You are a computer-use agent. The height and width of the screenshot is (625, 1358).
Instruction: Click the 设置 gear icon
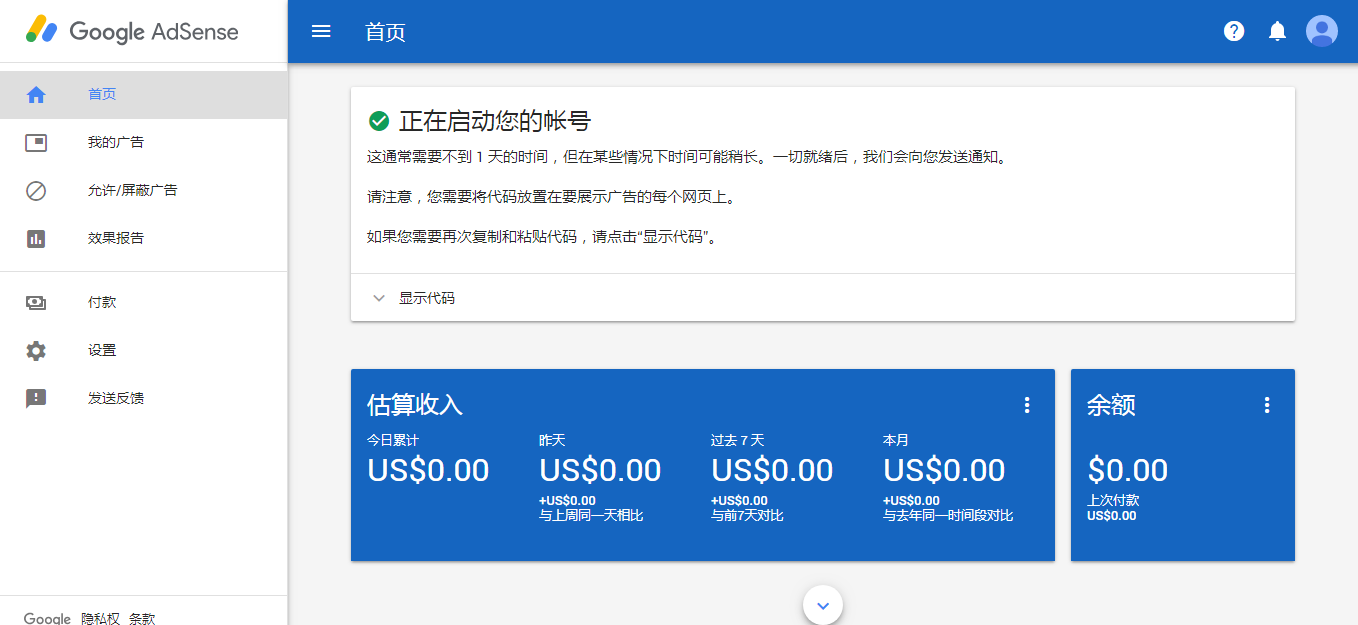(x=36, y=351)
